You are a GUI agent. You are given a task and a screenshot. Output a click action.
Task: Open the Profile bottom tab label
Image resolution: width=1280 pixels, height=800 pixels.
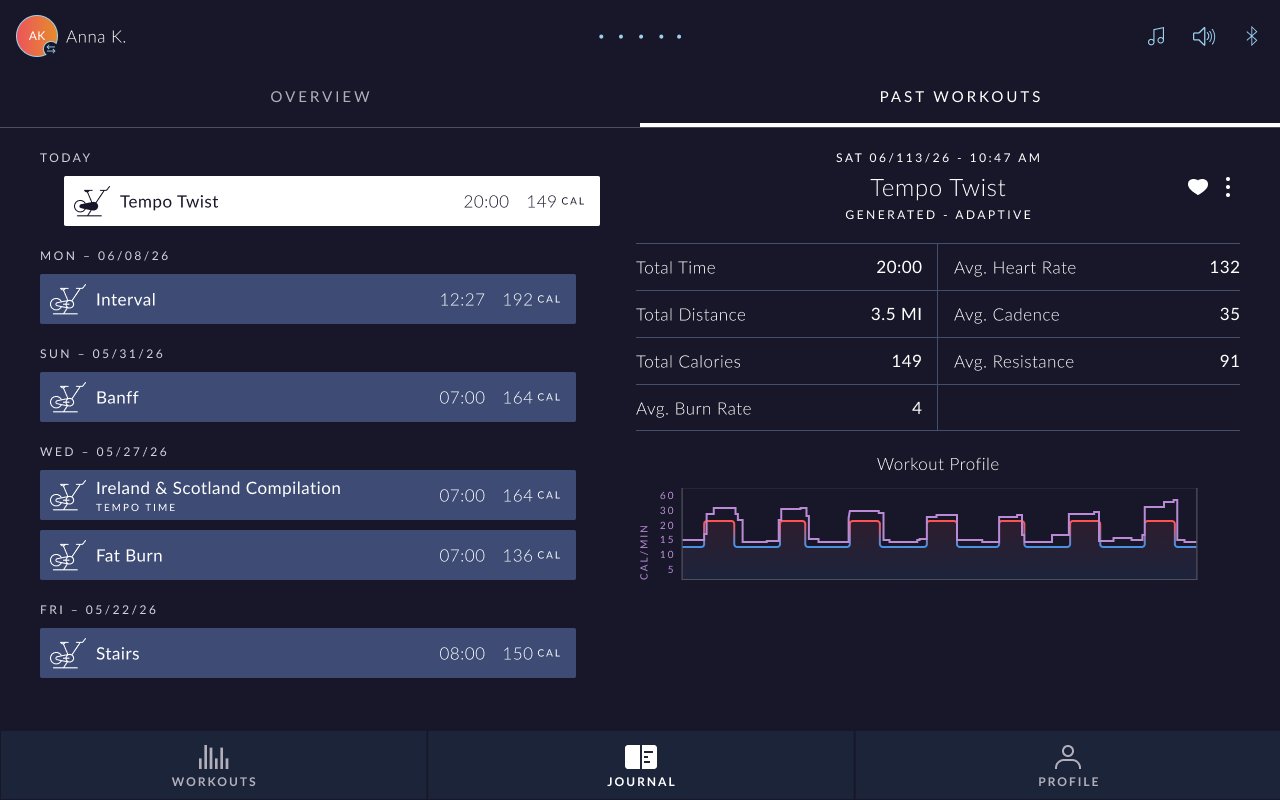(x=1068, y=782)
